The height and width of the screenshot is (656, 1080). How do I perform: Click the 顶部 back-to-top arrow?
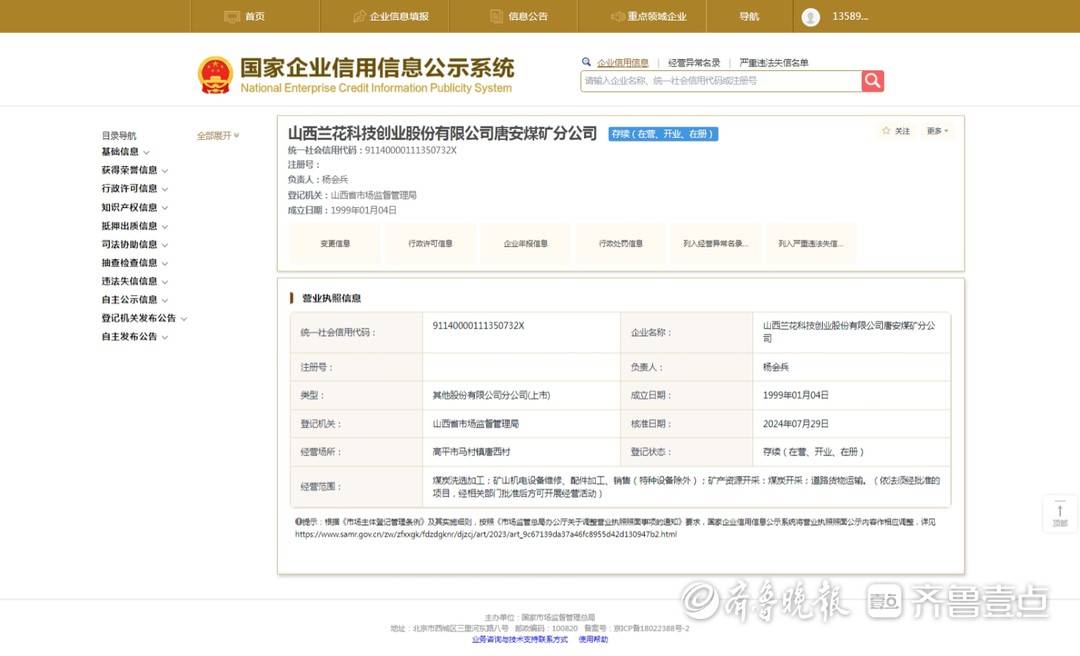pos(1060,513)
